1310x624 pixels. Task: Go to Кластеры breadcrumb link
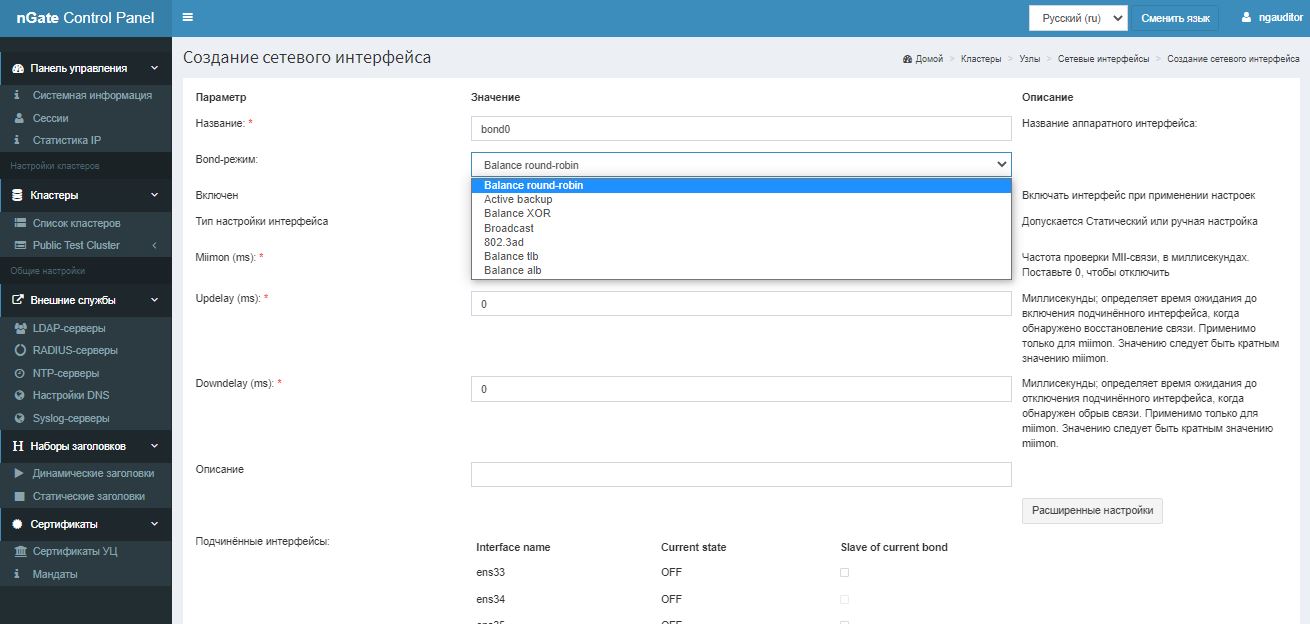981,59
